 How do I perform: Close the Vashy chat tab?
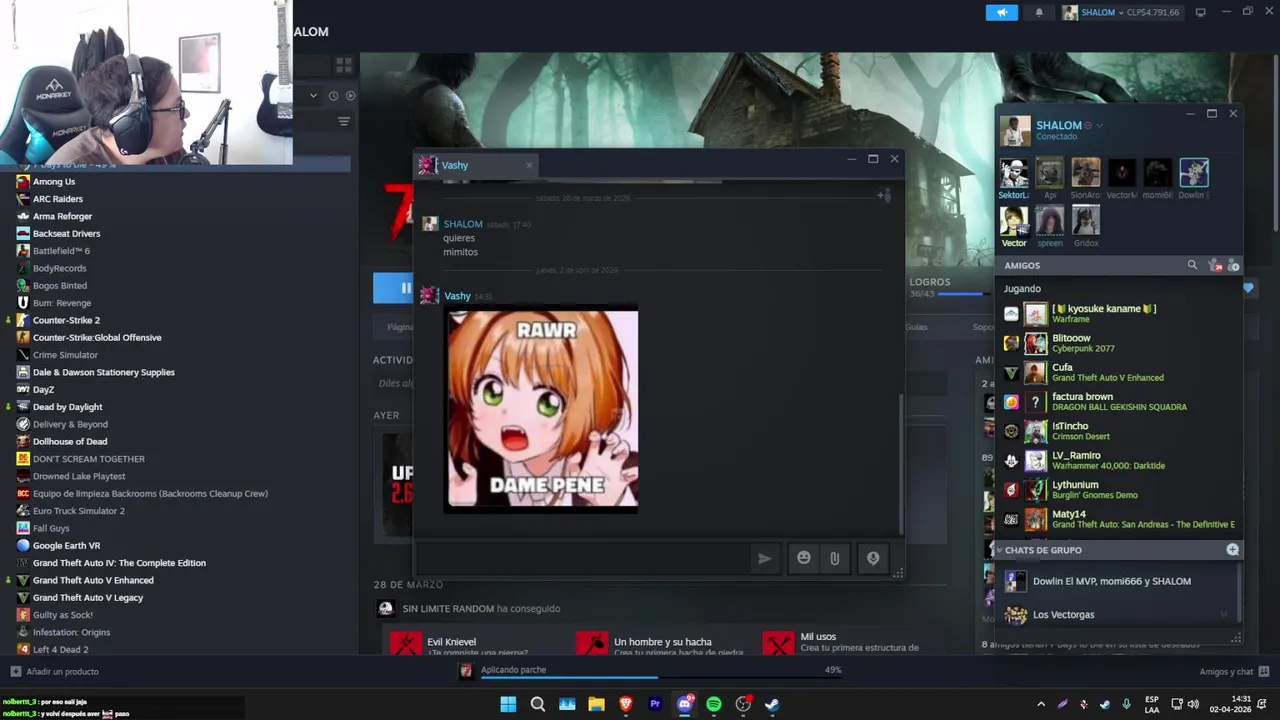coord(529,165)
